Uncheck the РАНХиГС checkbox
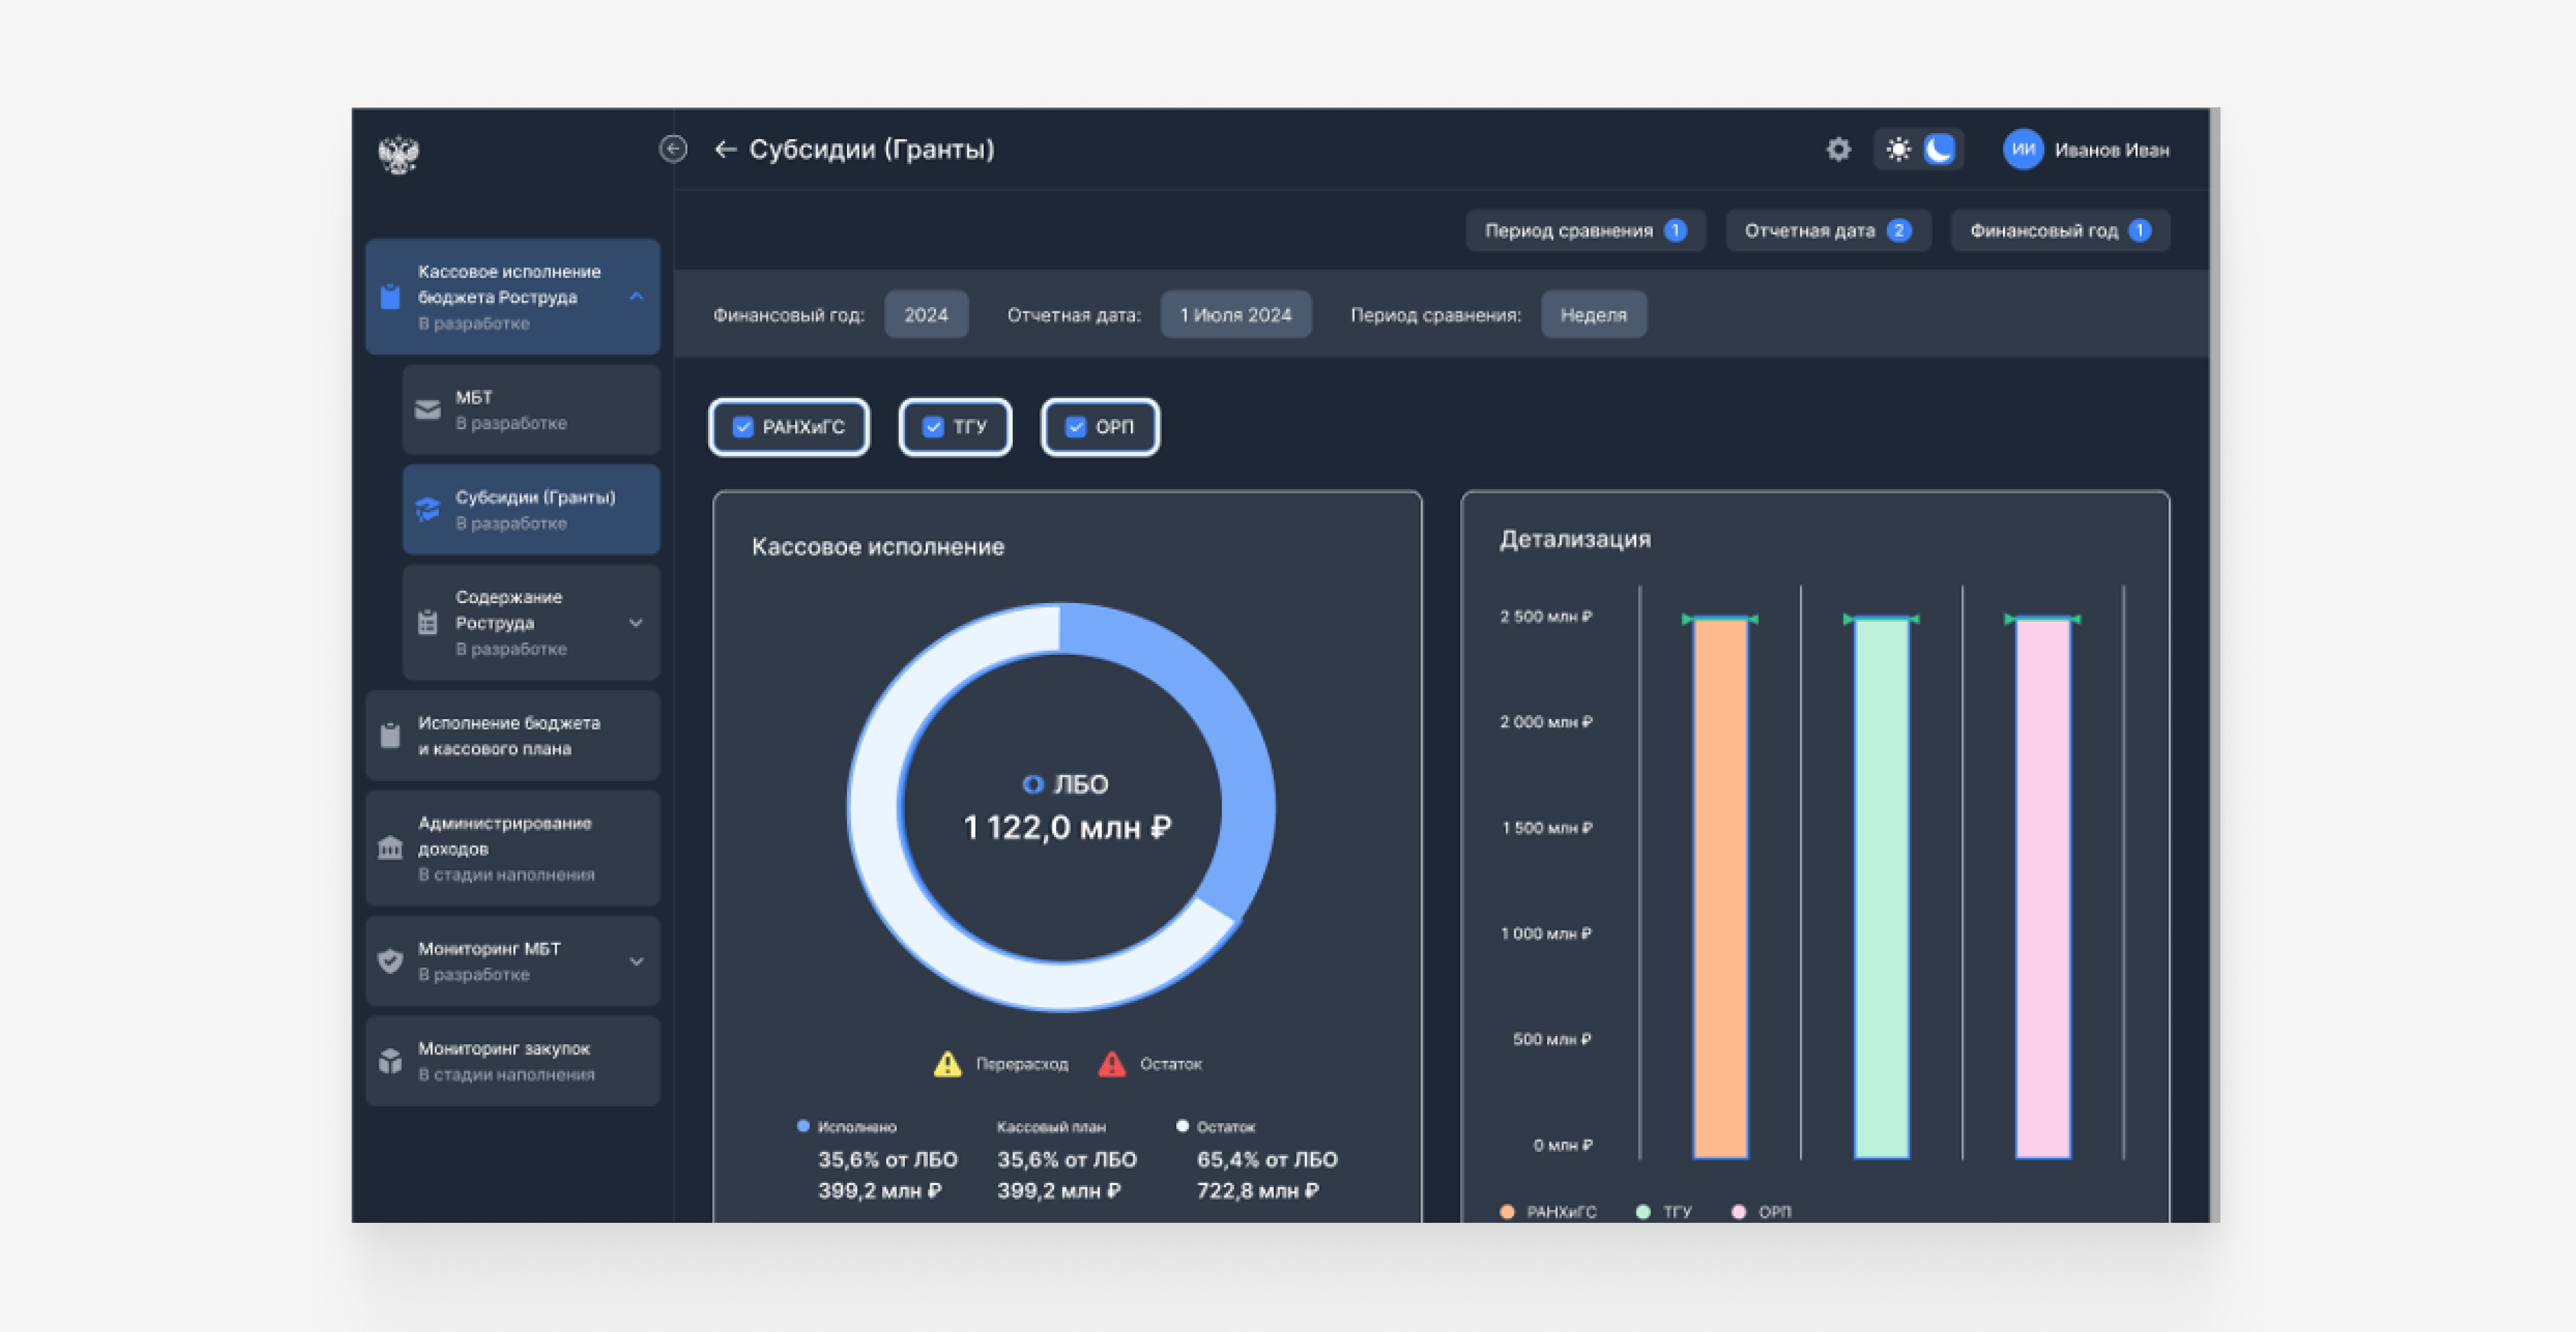Image resolution: width=2576 pixels, height=1332 pixels. click(743, 427)
